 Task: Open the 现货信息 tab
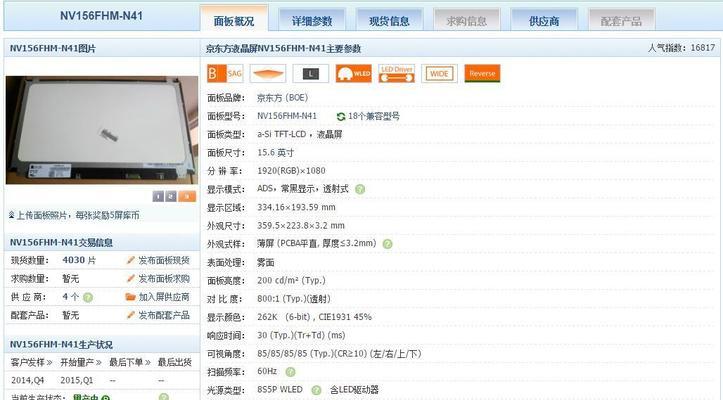[389, 20]
